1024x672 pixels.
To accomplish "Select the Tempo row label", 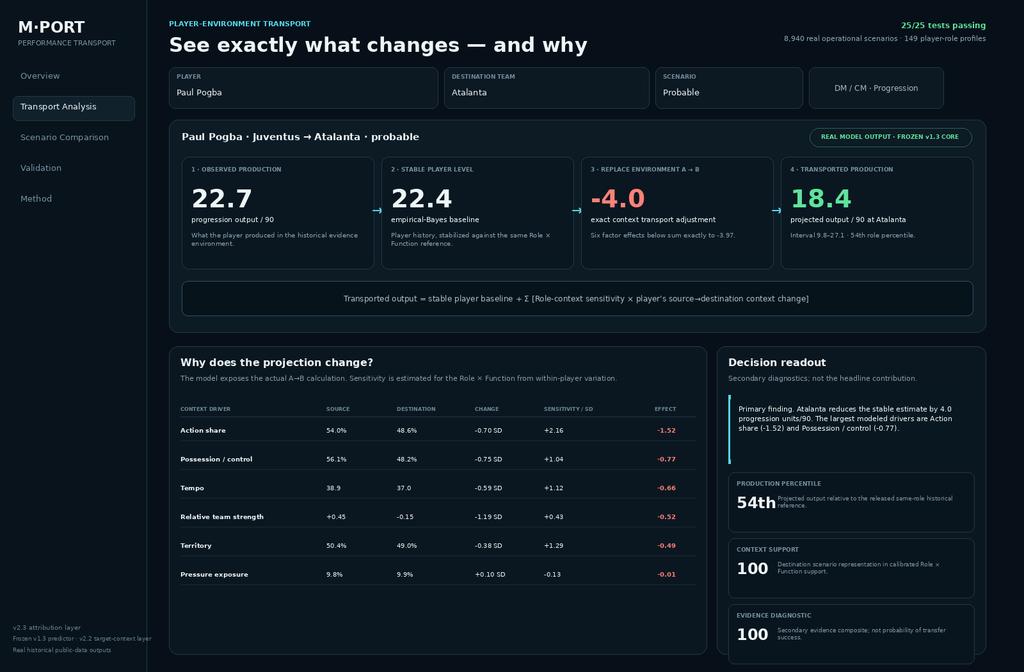I will [192, 488].
